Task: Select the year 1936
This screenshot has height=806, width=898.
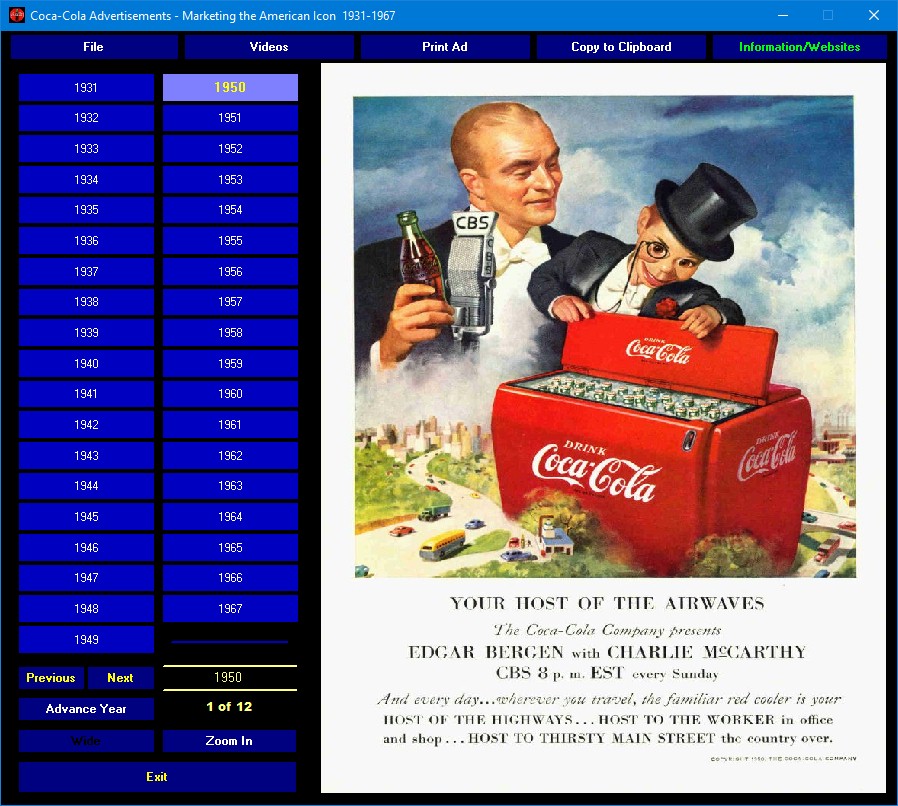Action: [x=86, y=241]
